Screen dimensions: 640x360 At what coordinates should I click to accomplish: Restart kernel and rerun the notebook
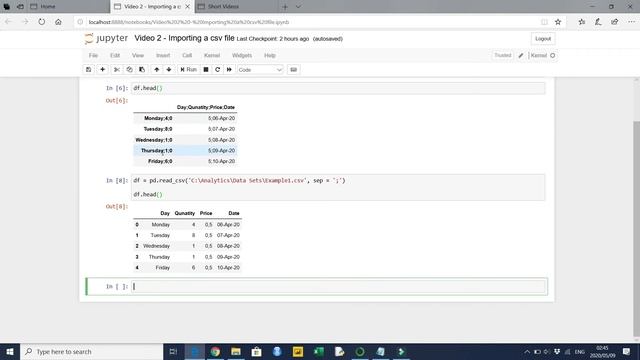tap(229, 70)
